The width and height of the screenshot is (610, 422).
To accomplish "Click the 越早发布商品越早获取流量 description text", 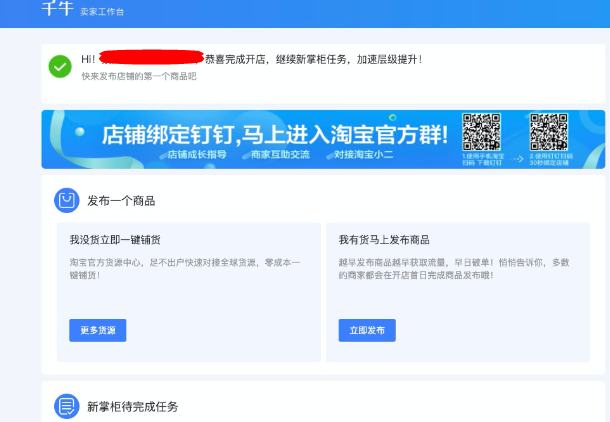I will [454, 269].
